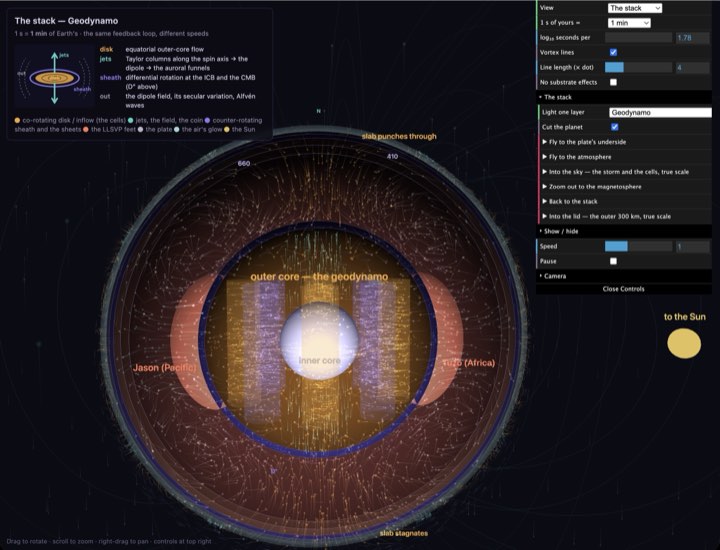Screen dimensions: 720x550
Task: Click Fly to the atmosphere
Action: pos(624,157)
